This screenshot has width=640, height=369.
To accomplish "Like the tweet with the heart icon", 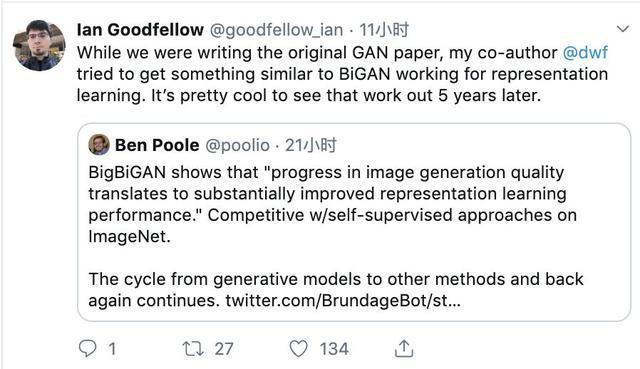I will tap(298, 349).
